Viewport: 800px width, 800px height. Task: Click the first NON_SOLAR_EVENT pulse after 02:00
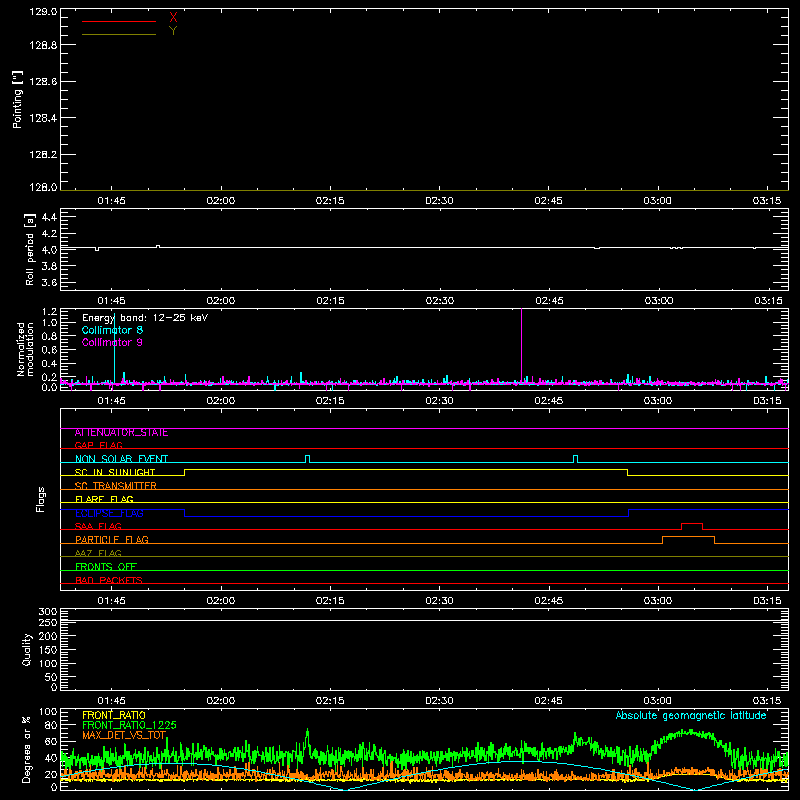307,459
